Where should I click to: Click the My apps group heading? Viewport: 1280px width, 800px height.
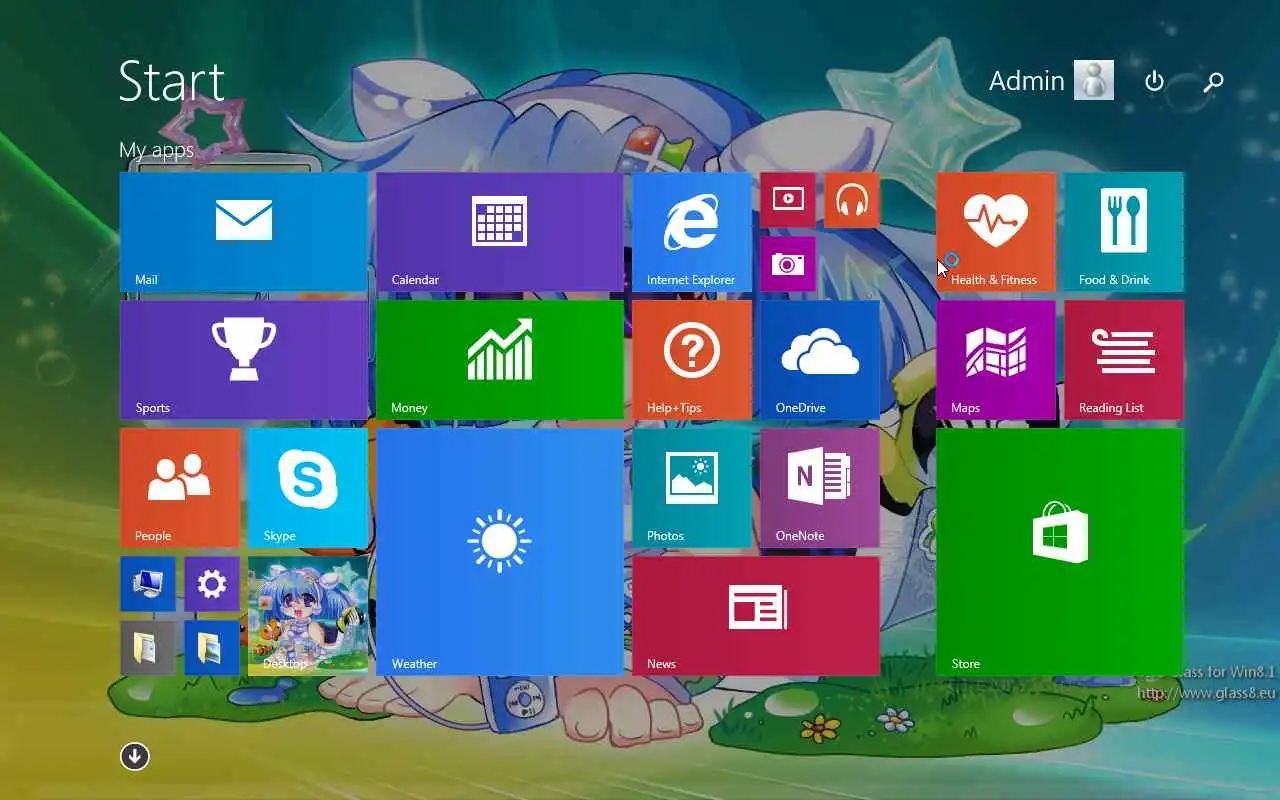pos(156,150)
